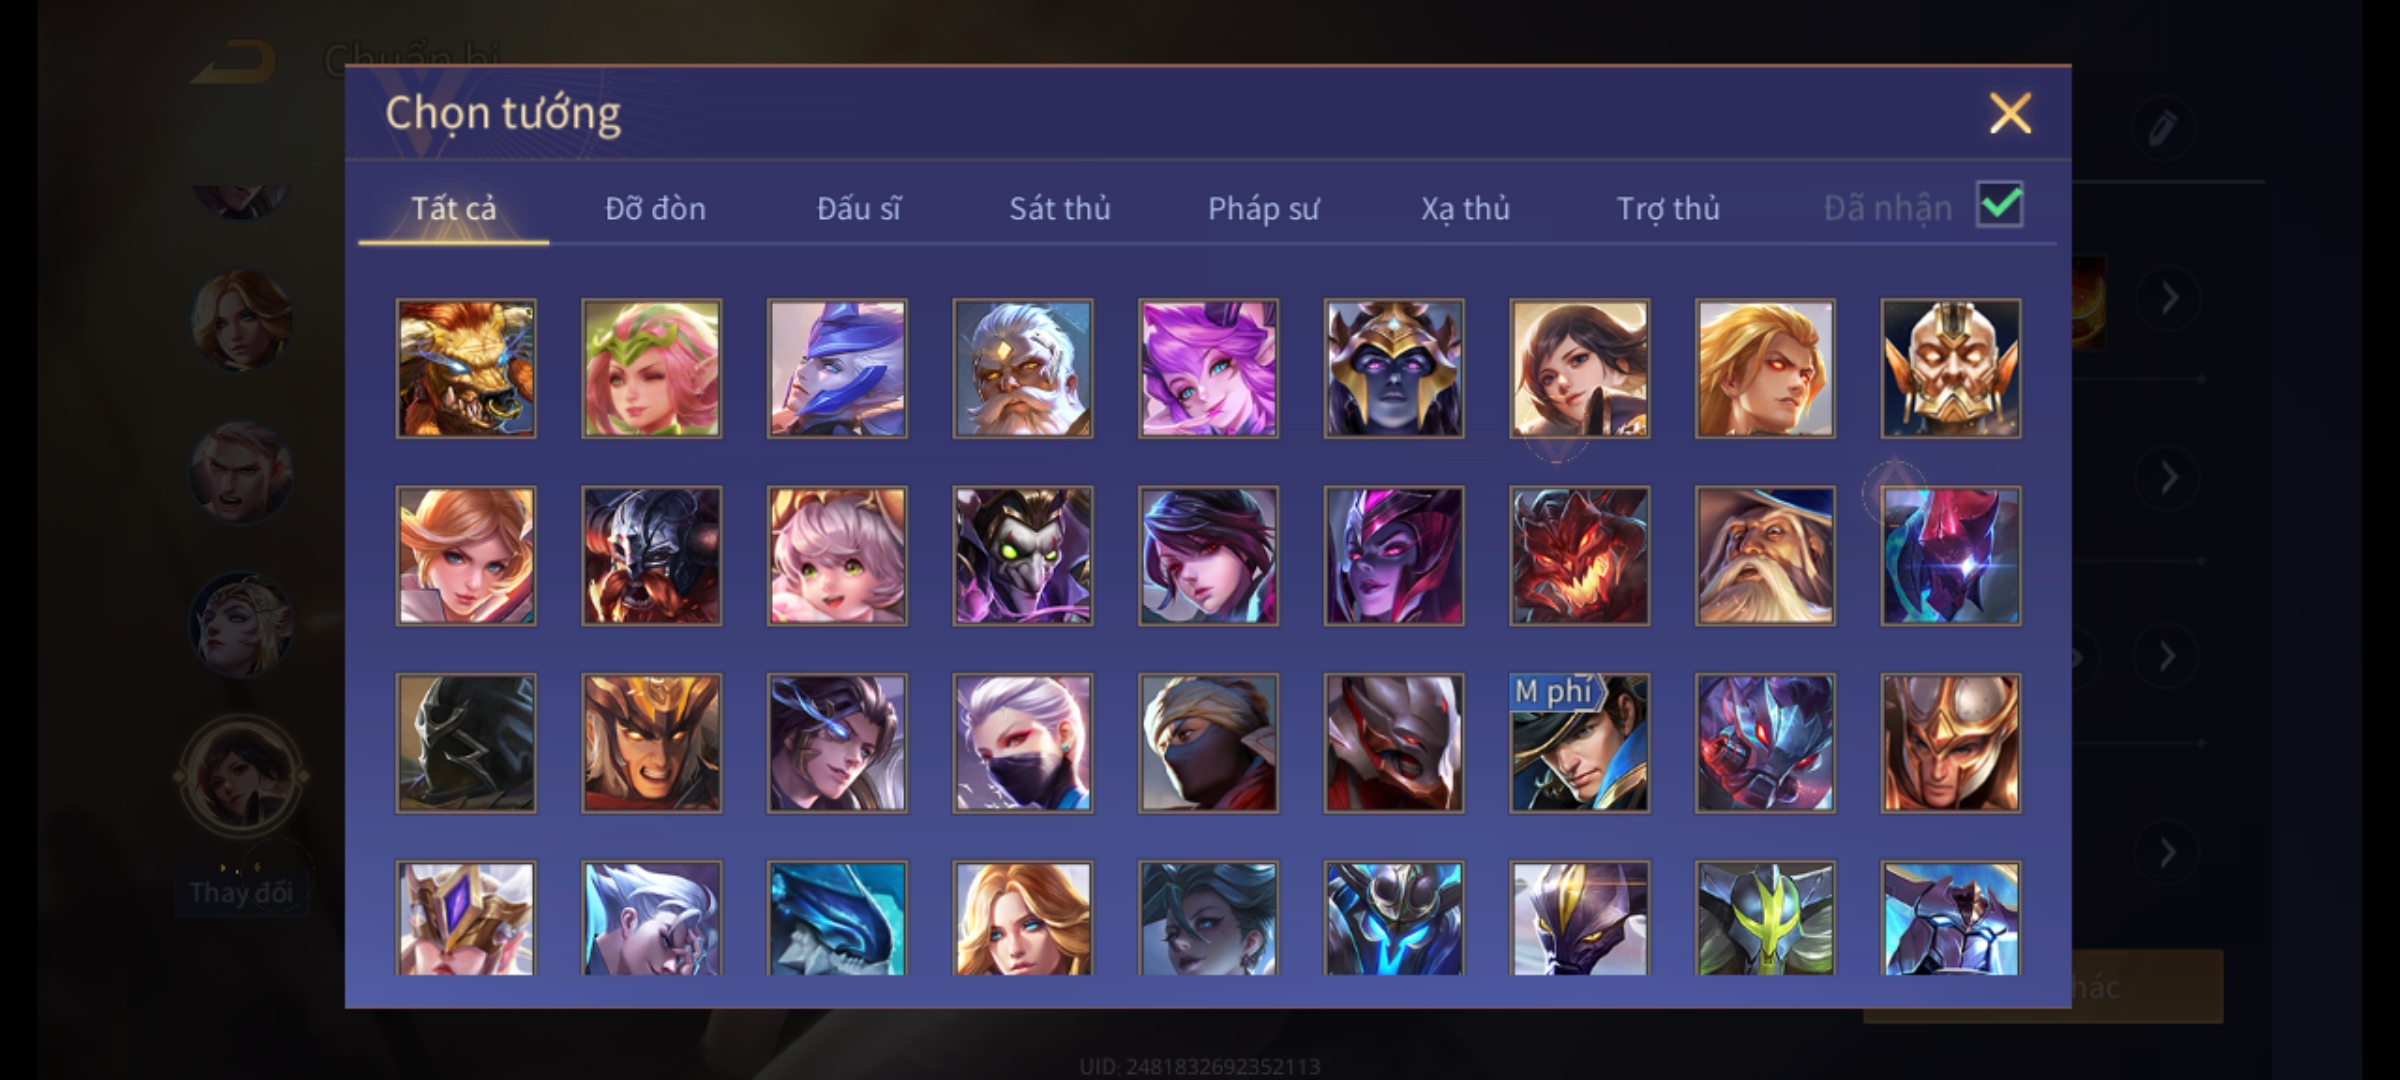Viewport: 2400px width, 1080px height.
Task: Switch to Trợ thủ tab
Action: click(1668, 208)
